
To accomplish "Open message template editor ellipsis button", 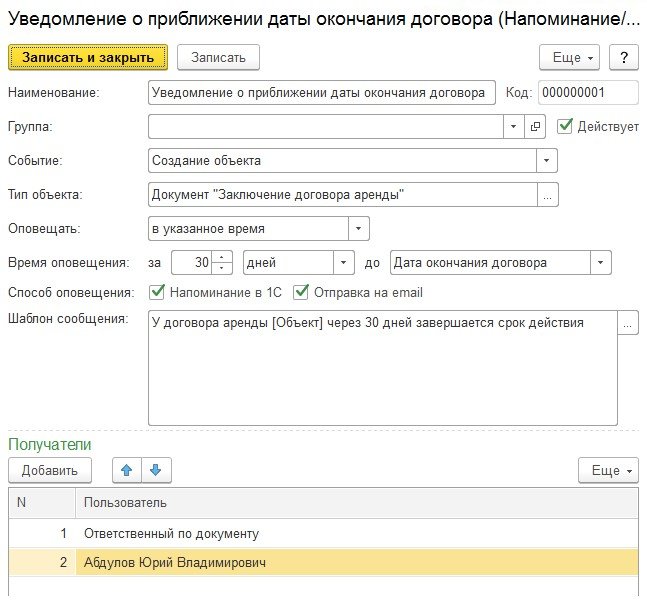I will point(628,324).
